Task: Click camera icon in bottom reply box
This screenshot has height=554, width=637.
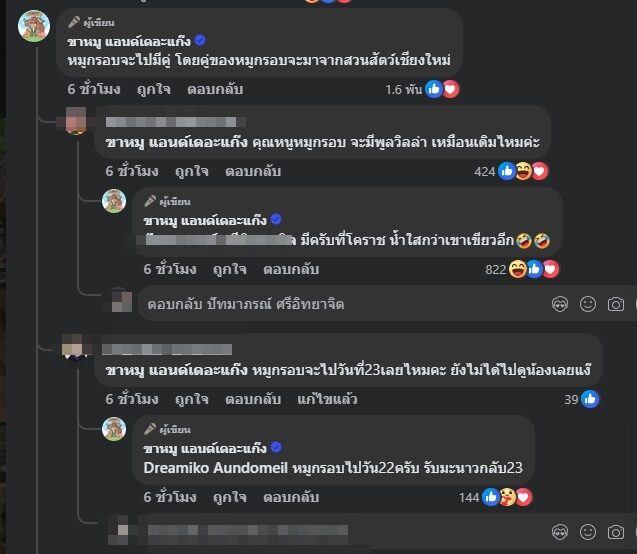Action: [x=615, y=532]
